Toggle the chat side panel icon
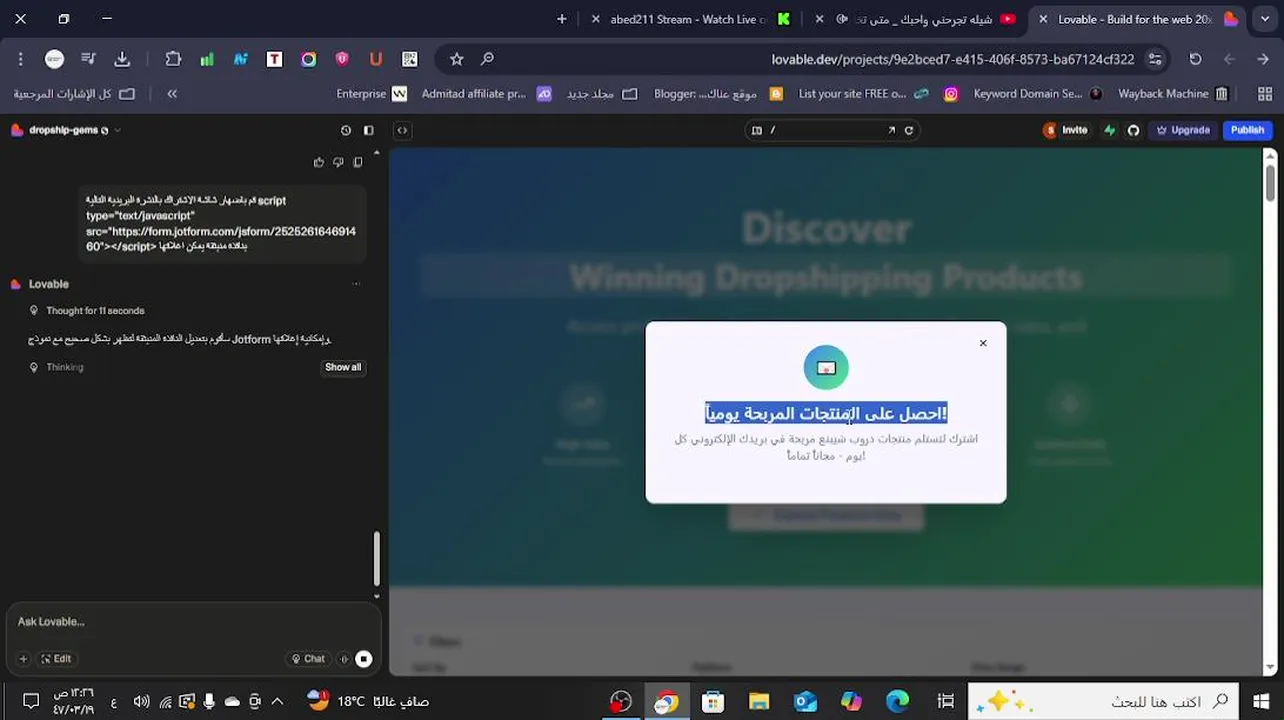The width and height of the screenshot is (1284, 720). click(369, 130)
